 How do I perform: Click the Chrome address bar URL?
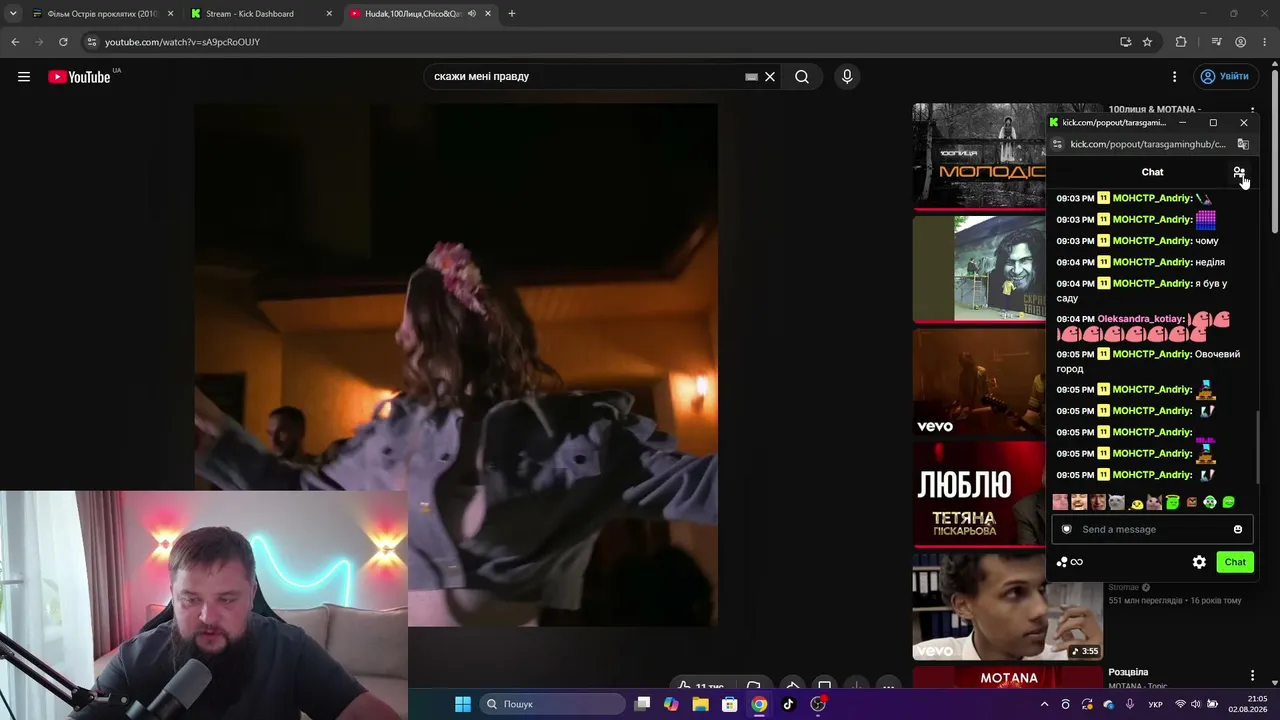182,42
